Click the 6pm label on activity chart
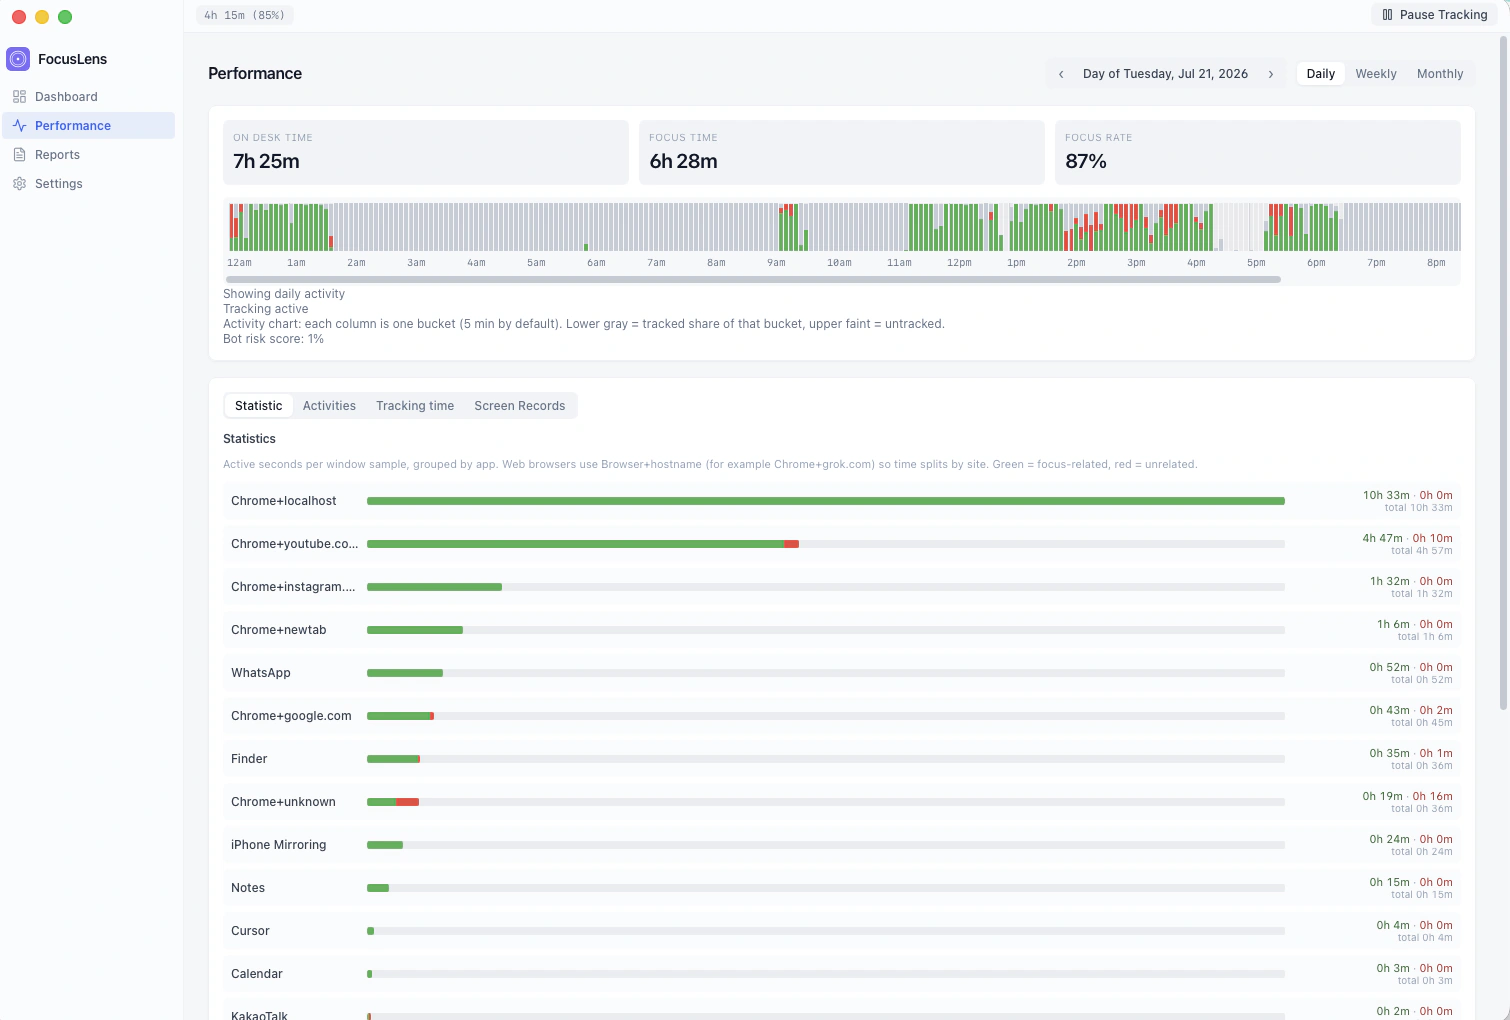Viewport: 1510px width, 1020px height. point(1316,263)
